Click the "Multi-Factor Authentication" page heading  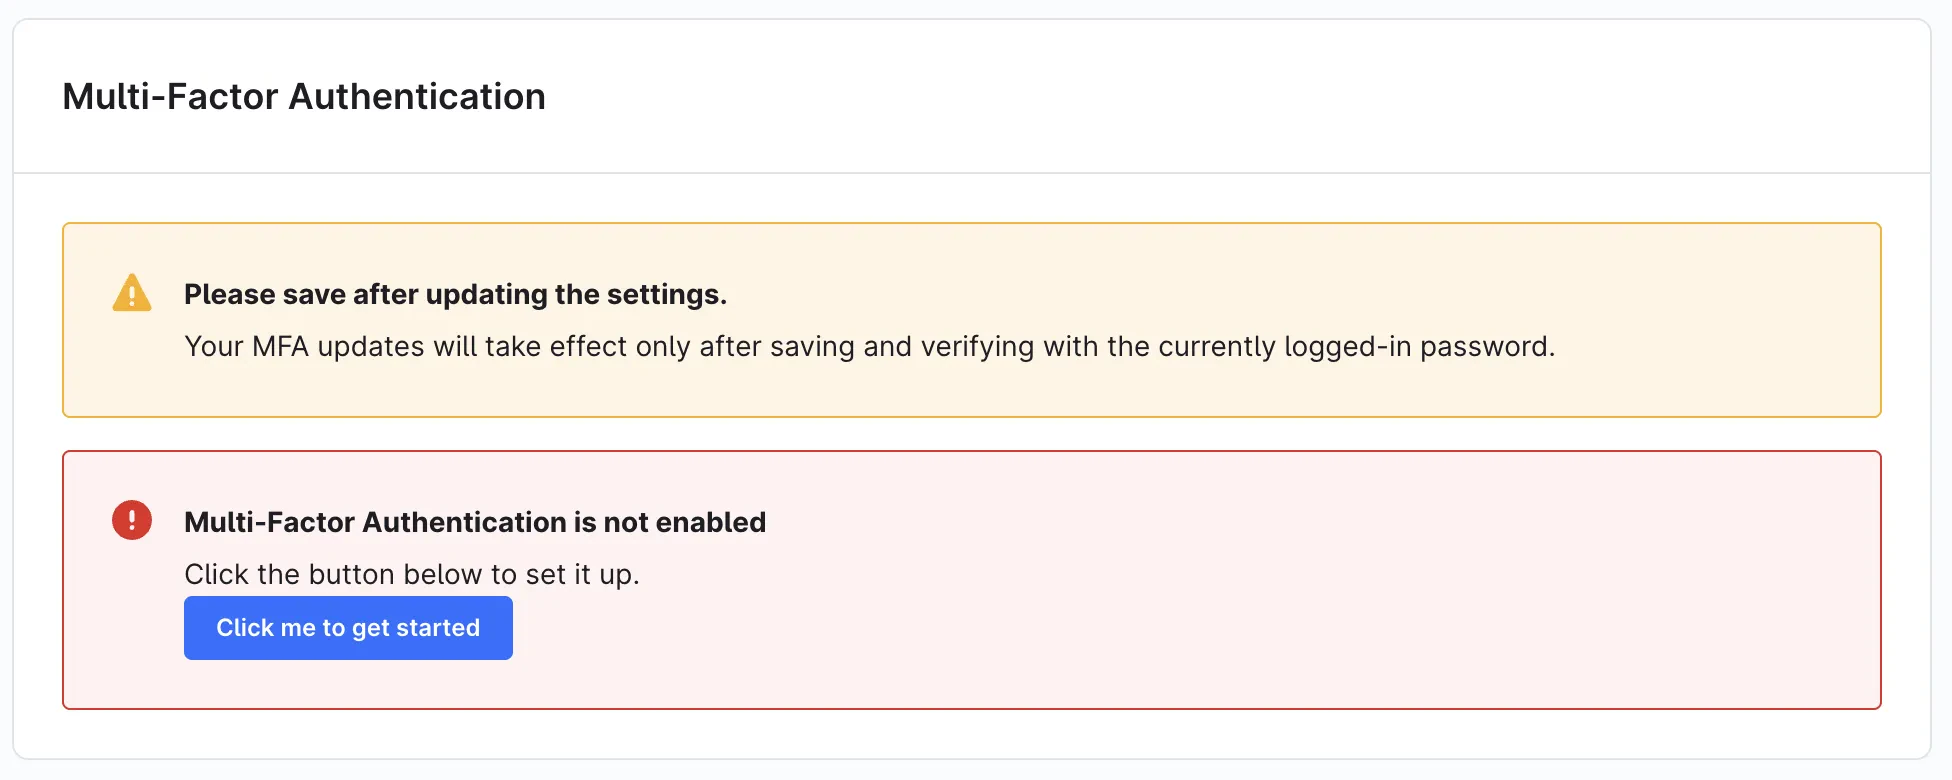[304, 97]
